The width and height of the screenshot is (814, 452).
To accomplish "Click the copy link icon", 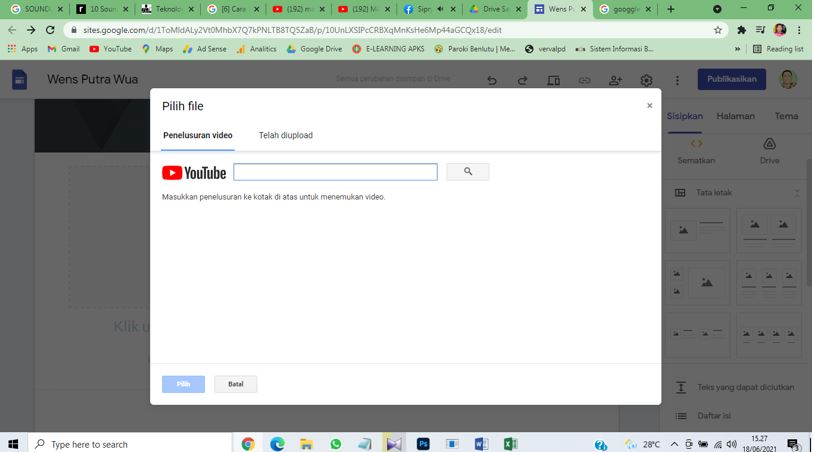I will (x=584, y=81).
